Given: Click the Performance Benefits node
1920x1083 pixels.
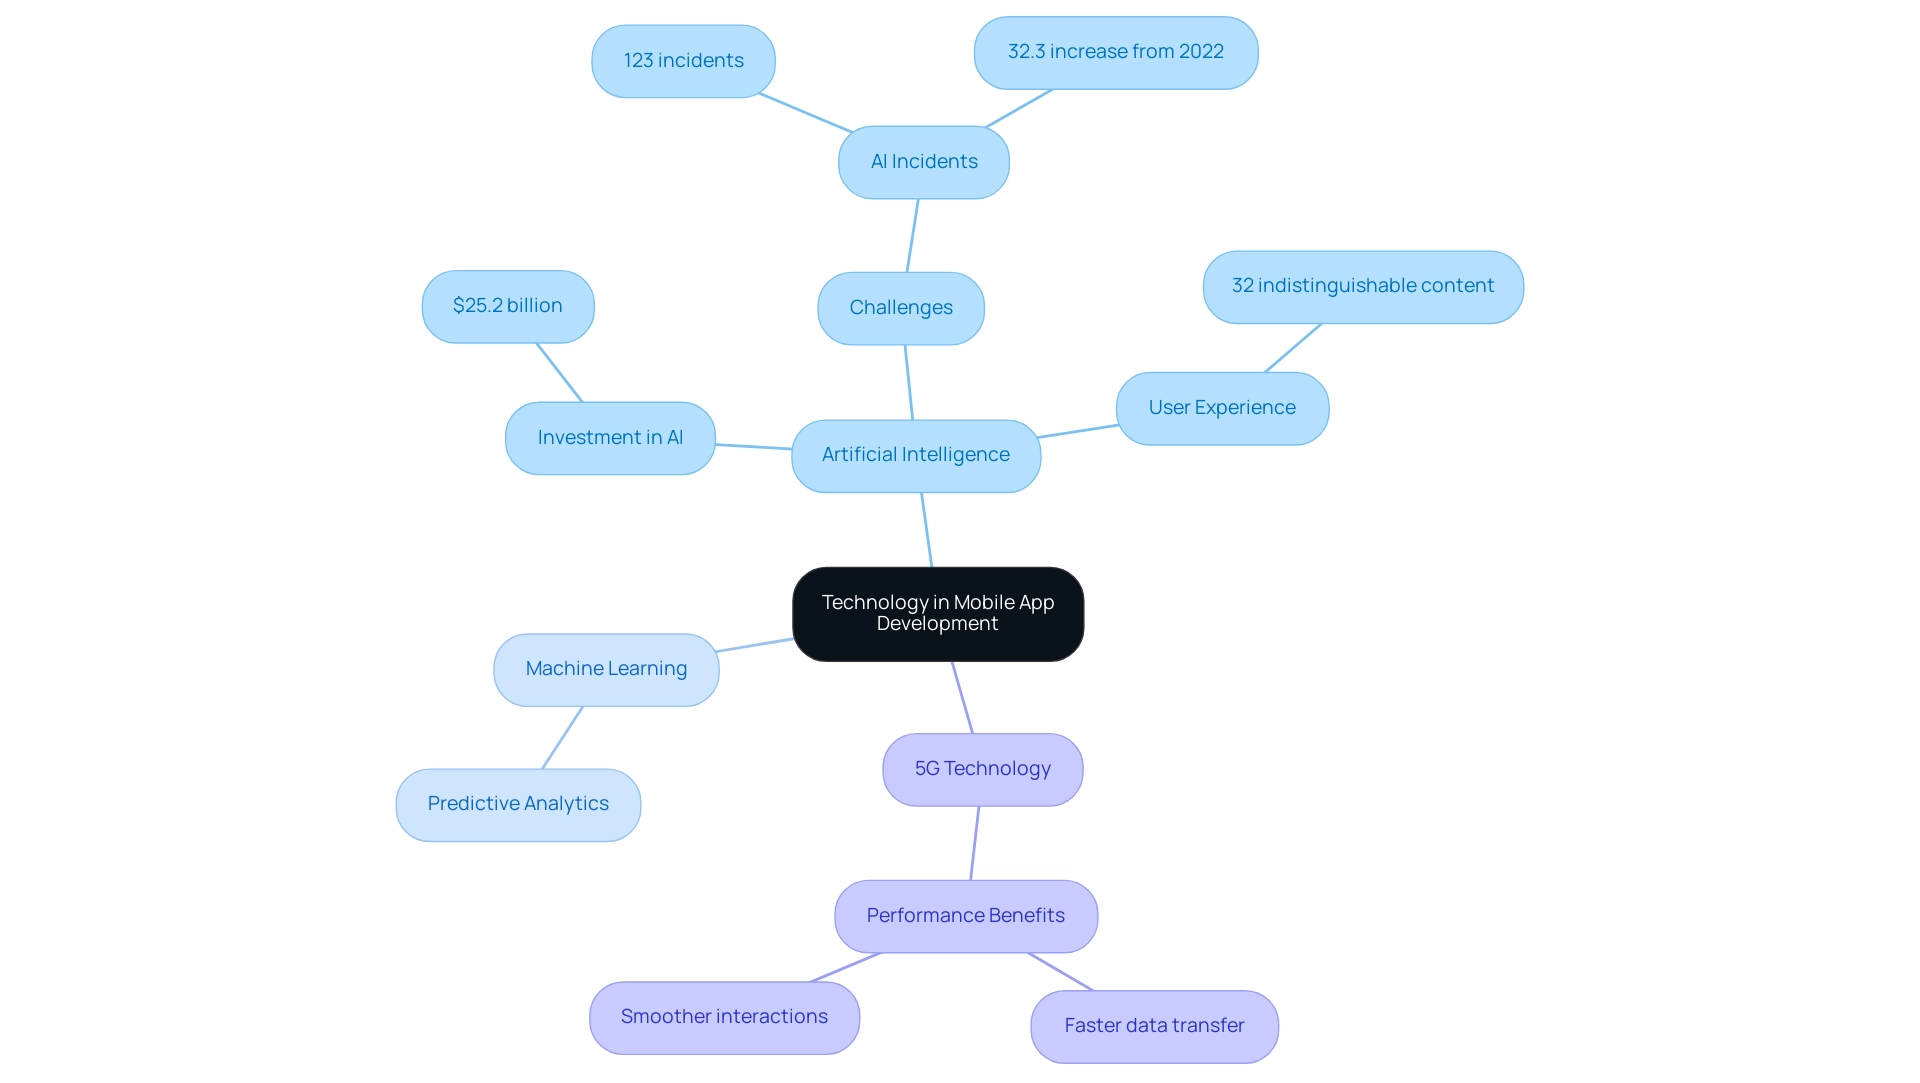Looking at the screenshot, I should coord(967,914).
